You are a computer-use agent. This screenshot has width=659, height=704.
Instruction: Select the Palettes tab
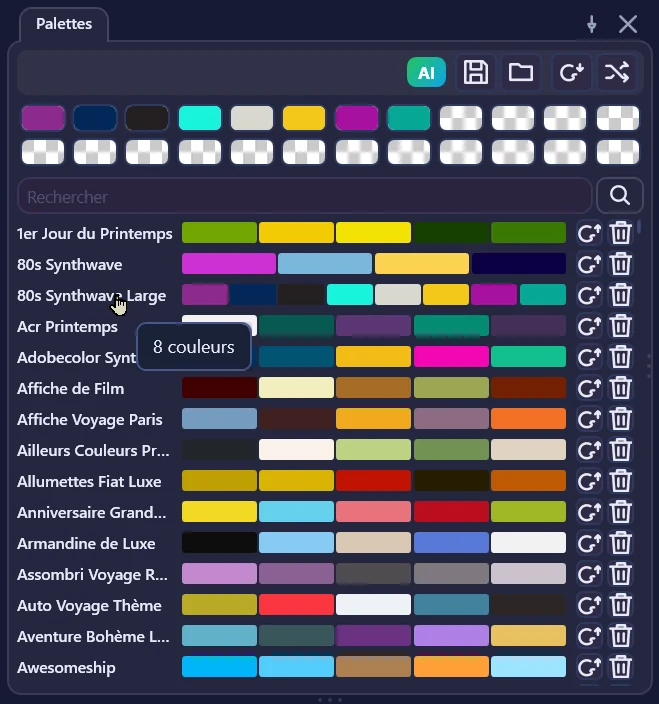coord(64,24)
